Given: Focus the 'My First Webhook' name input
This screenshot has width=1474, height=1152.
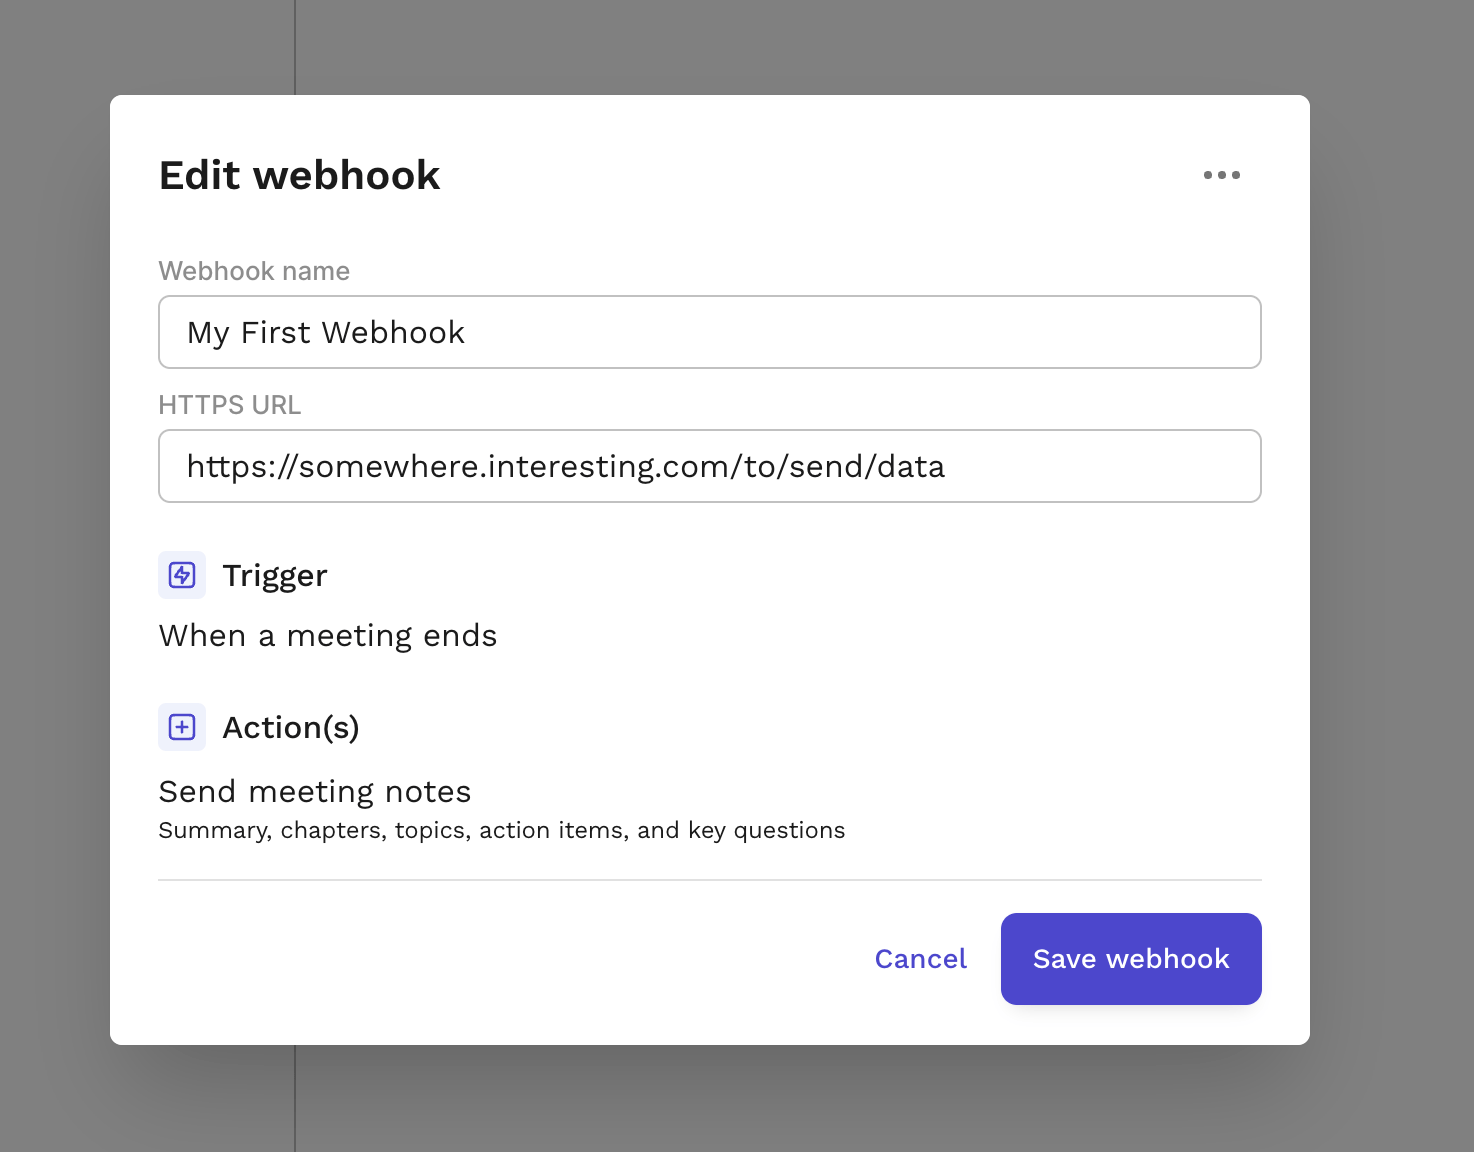Looking at the screenshot, I should pos(708,332).
